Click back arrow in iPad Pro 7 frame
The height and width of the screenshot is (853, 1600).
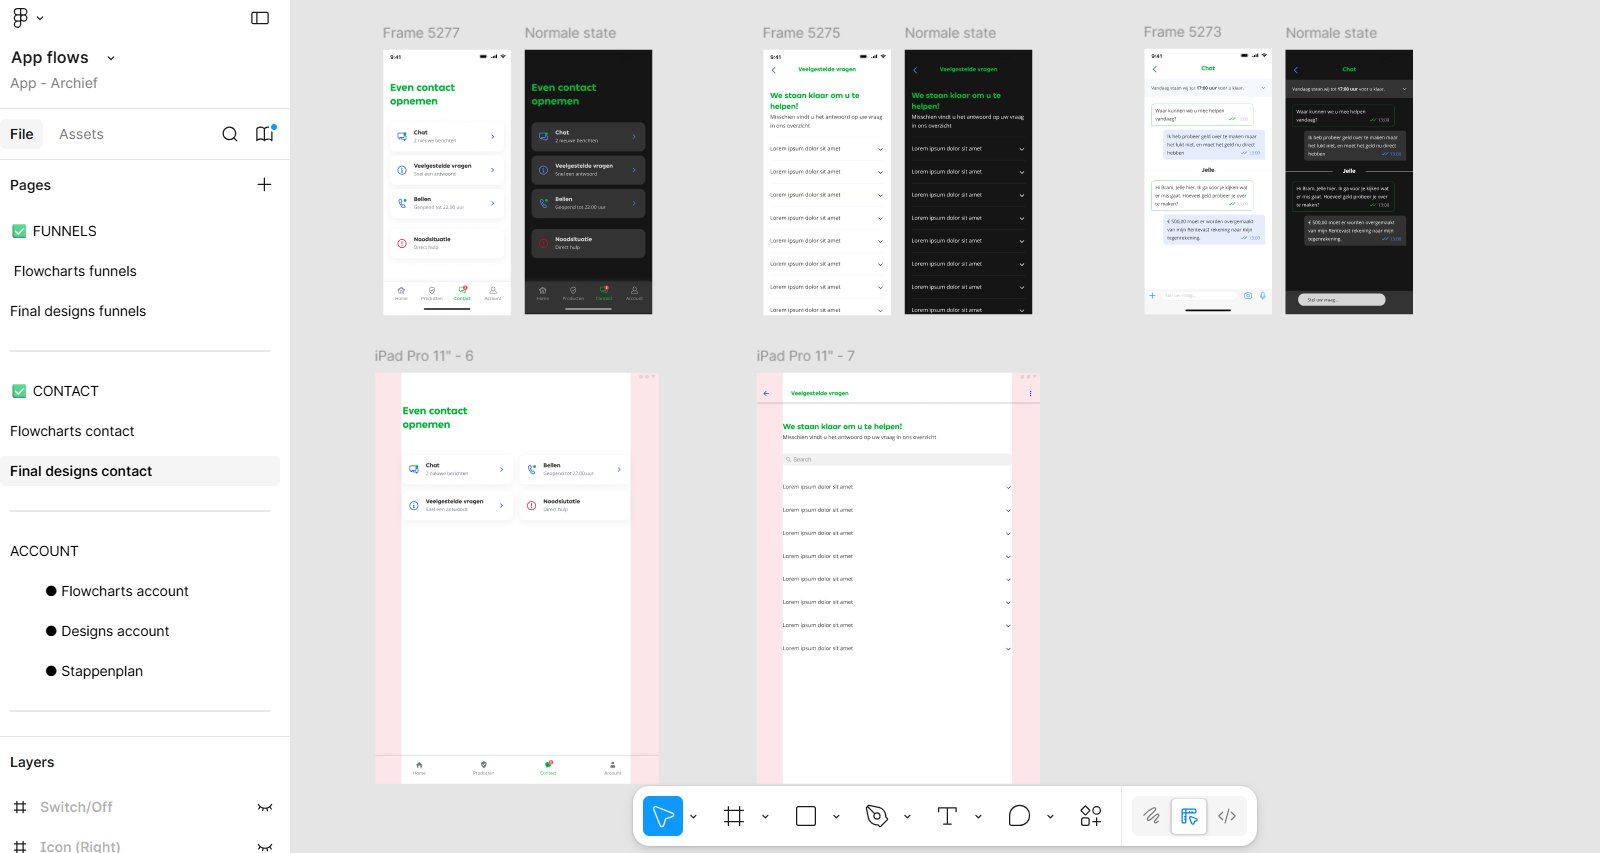point(766,393)
